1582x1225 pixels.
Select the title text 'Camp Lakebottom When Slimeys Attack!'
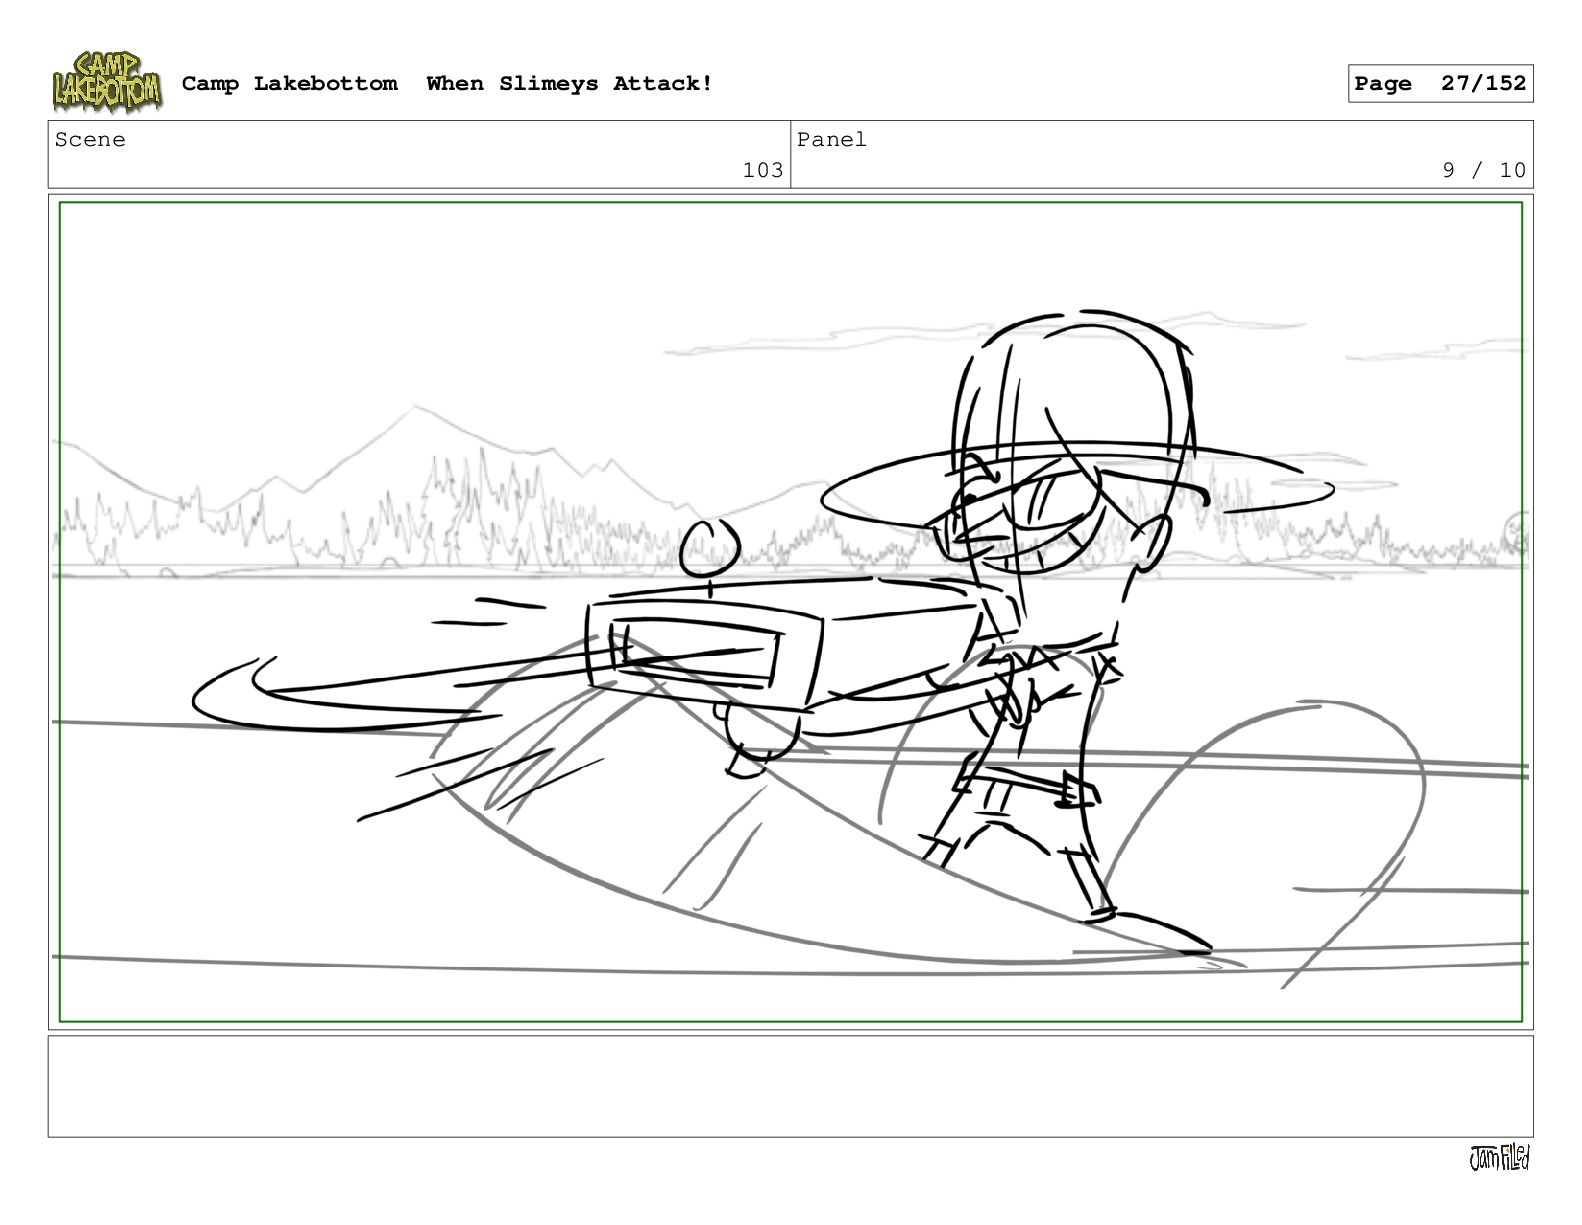point(447,84)
